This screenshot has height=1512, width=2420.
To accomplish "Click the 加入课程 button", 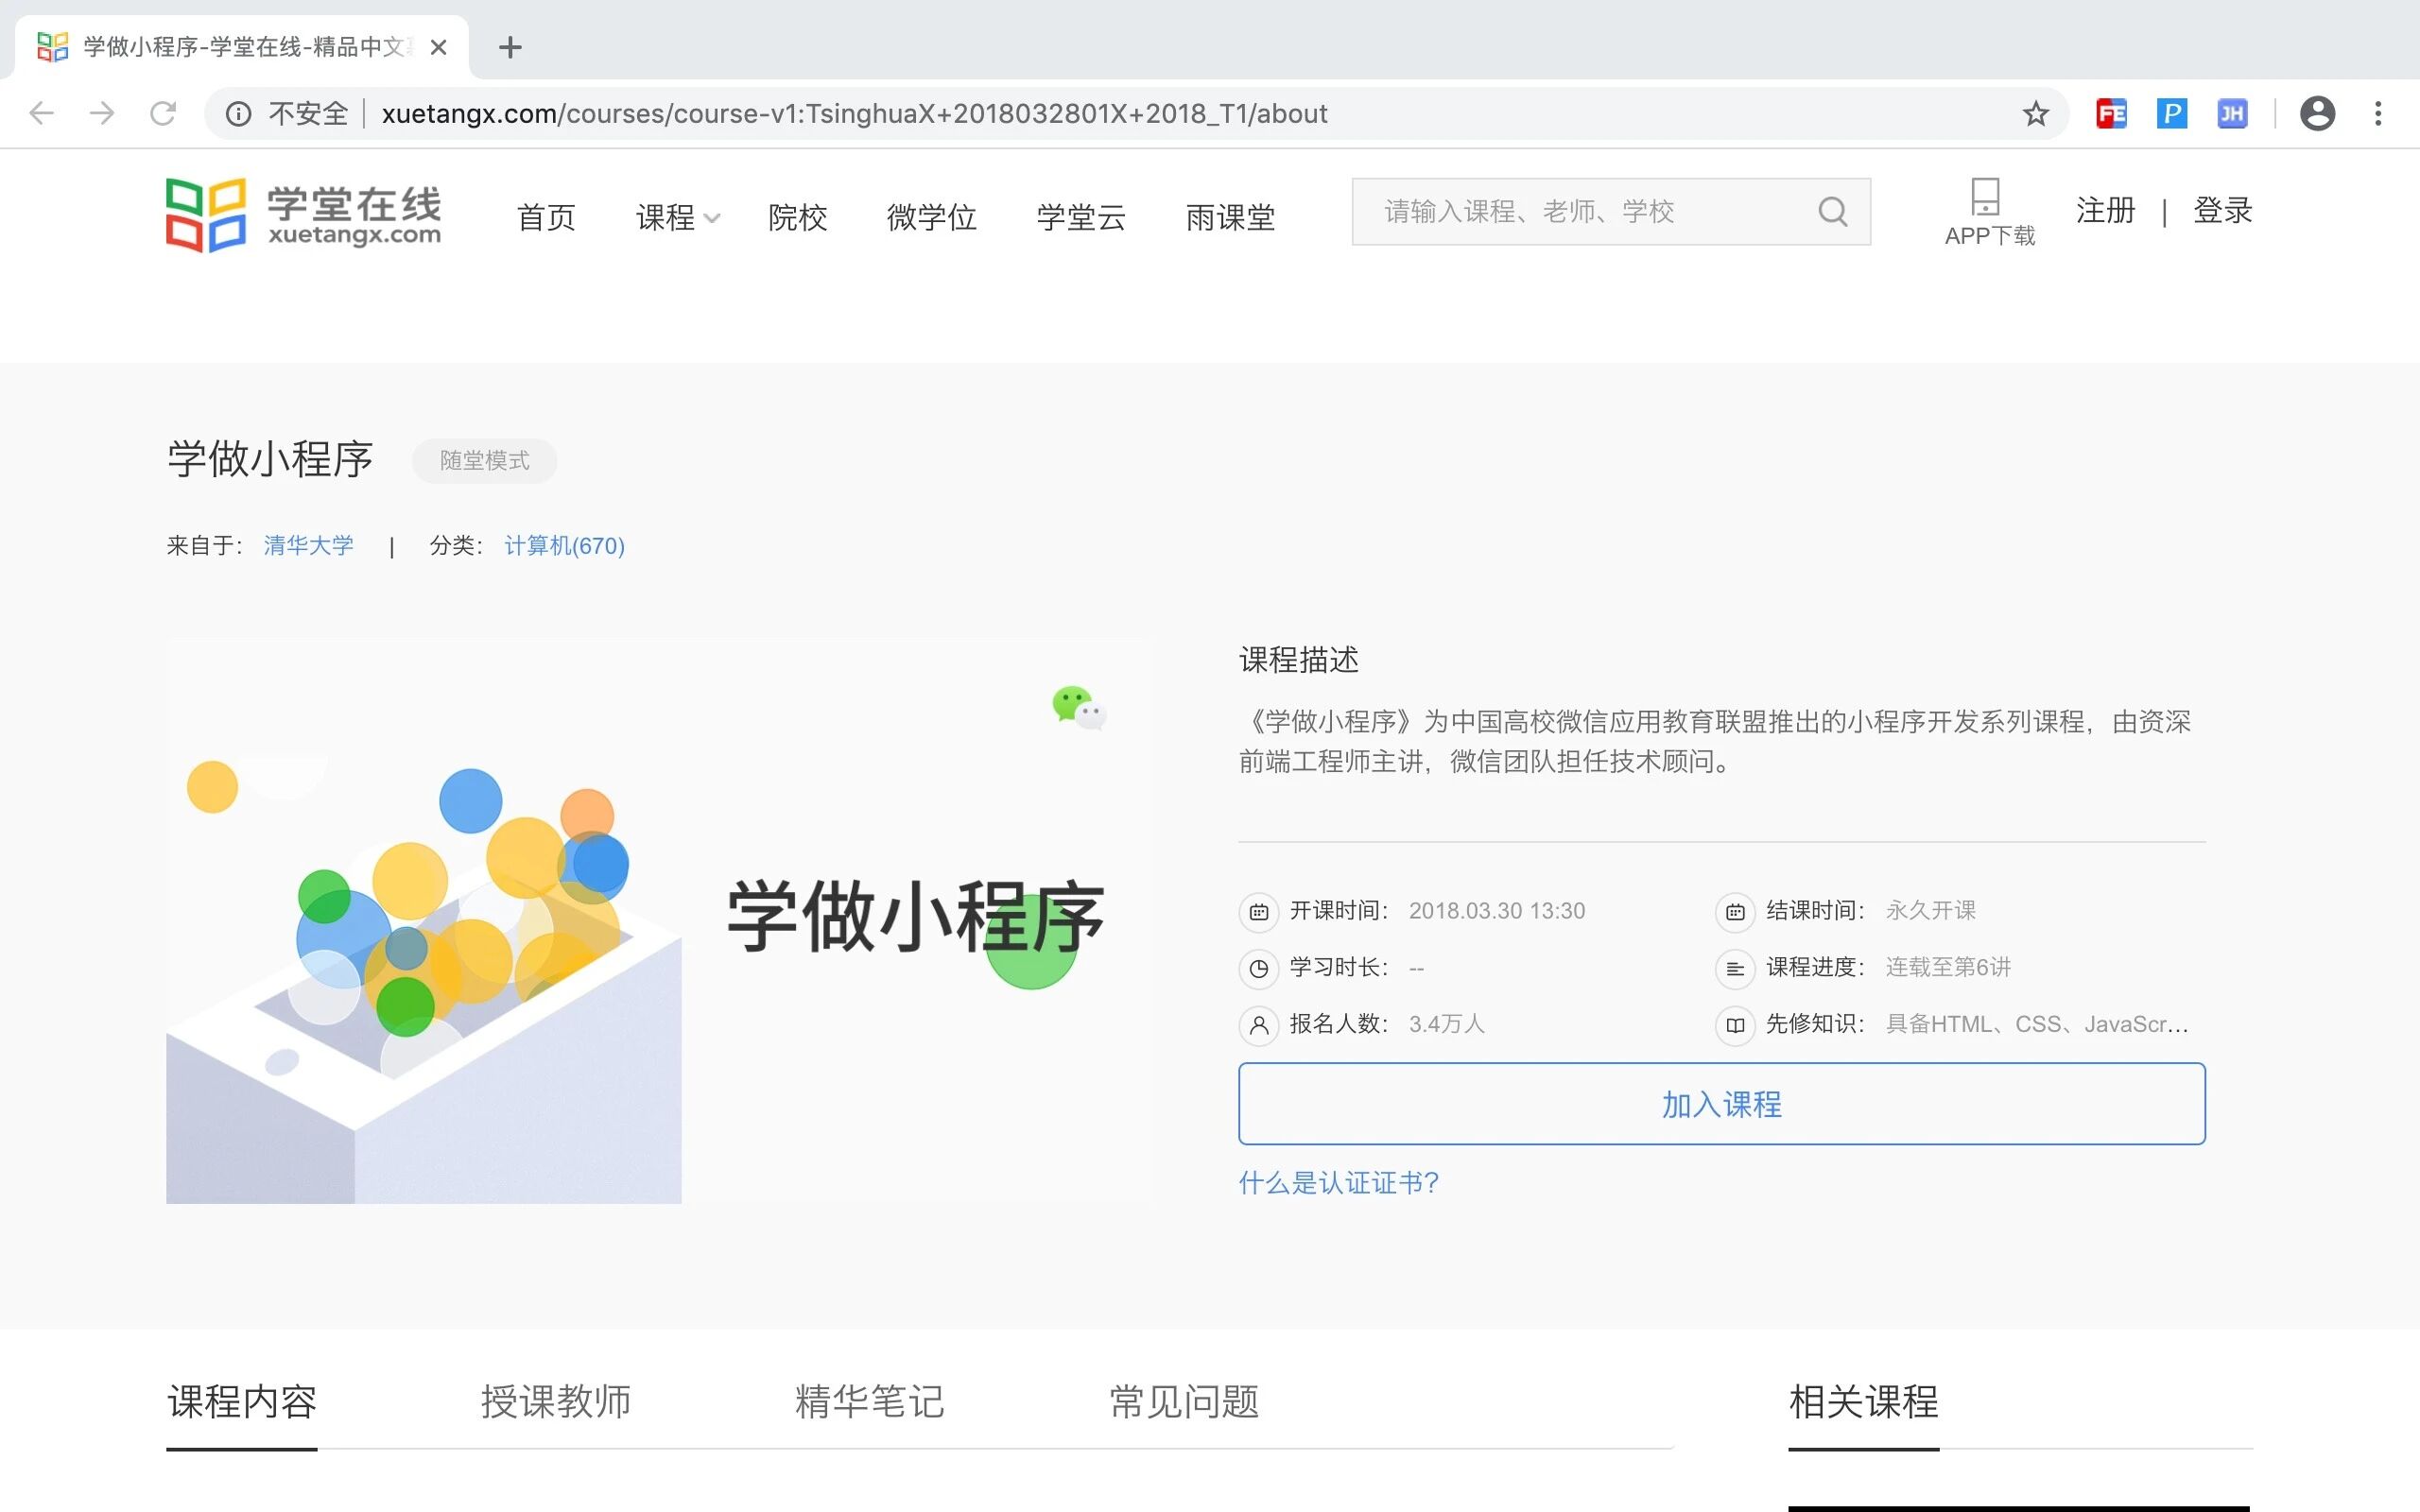I will pos(1721,1104).
